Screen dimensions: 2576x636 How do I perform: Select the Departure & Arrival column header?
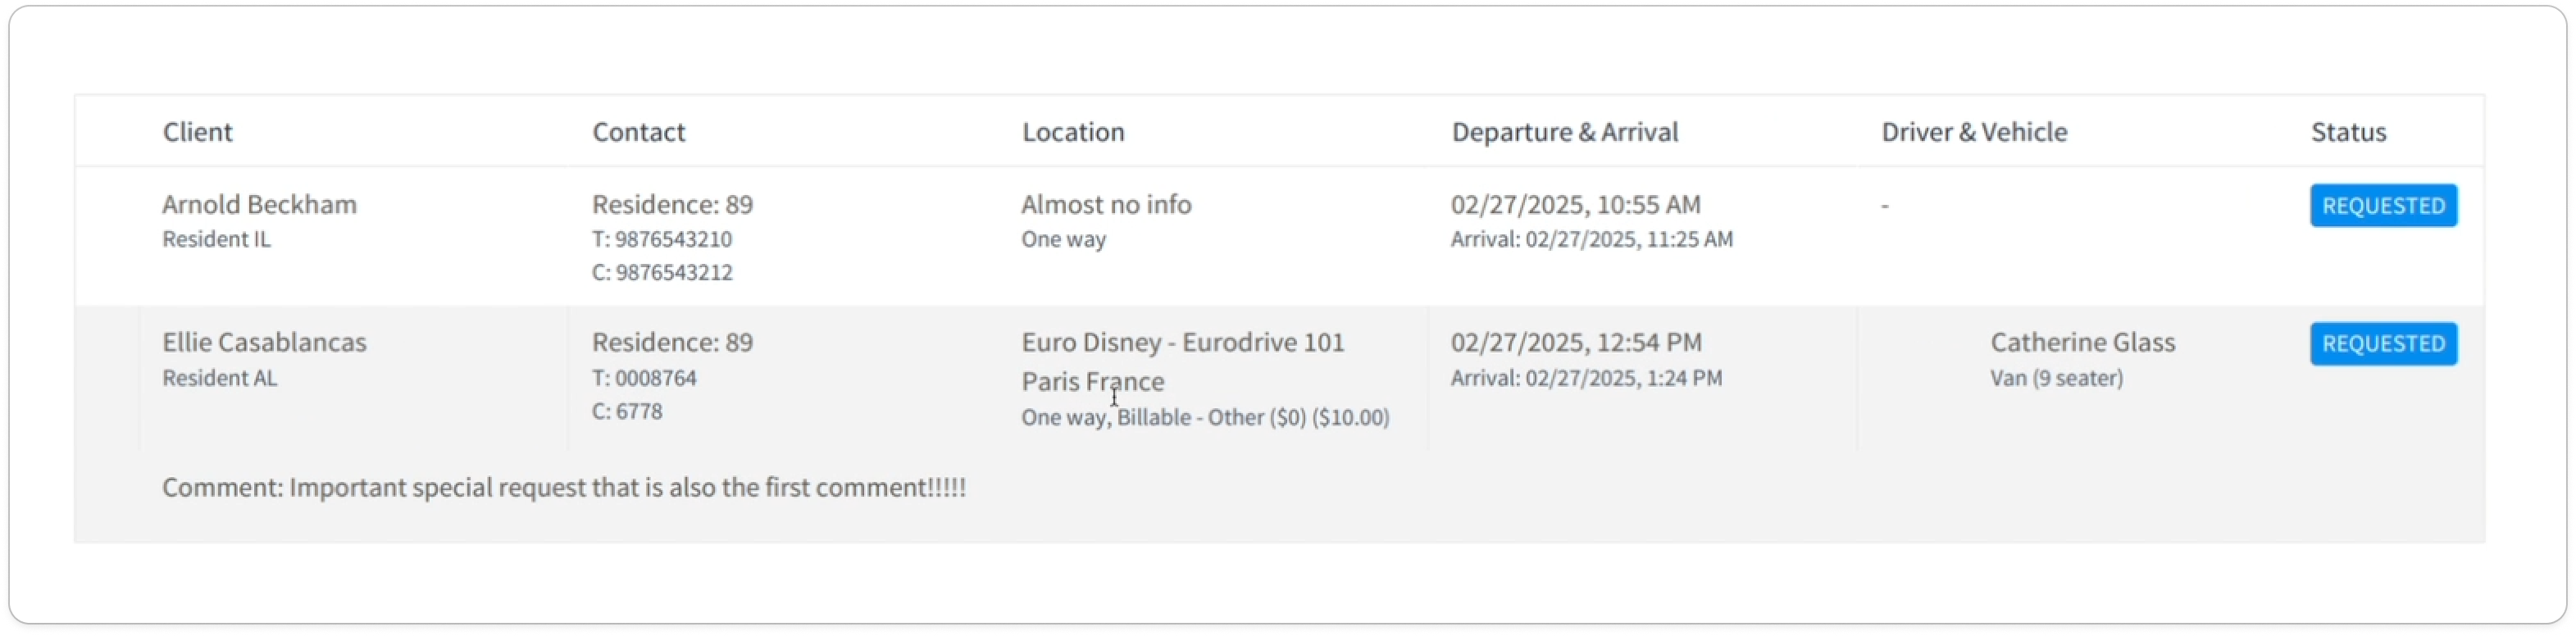(x=1564, y=132)
